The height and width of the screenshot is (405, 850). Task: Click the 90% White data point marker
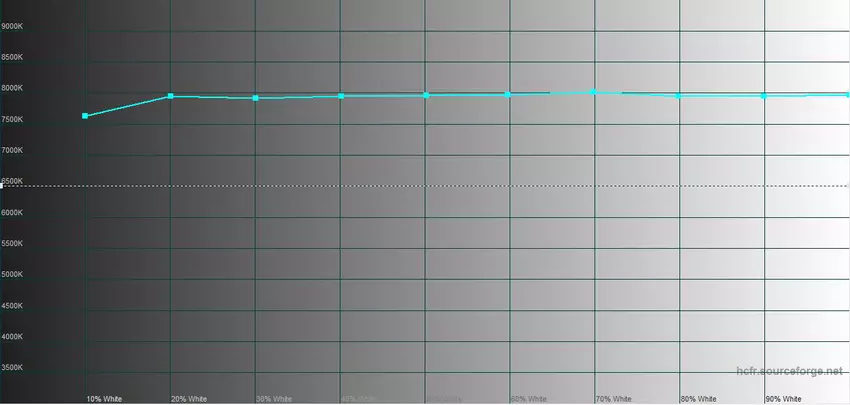[764, 96]
